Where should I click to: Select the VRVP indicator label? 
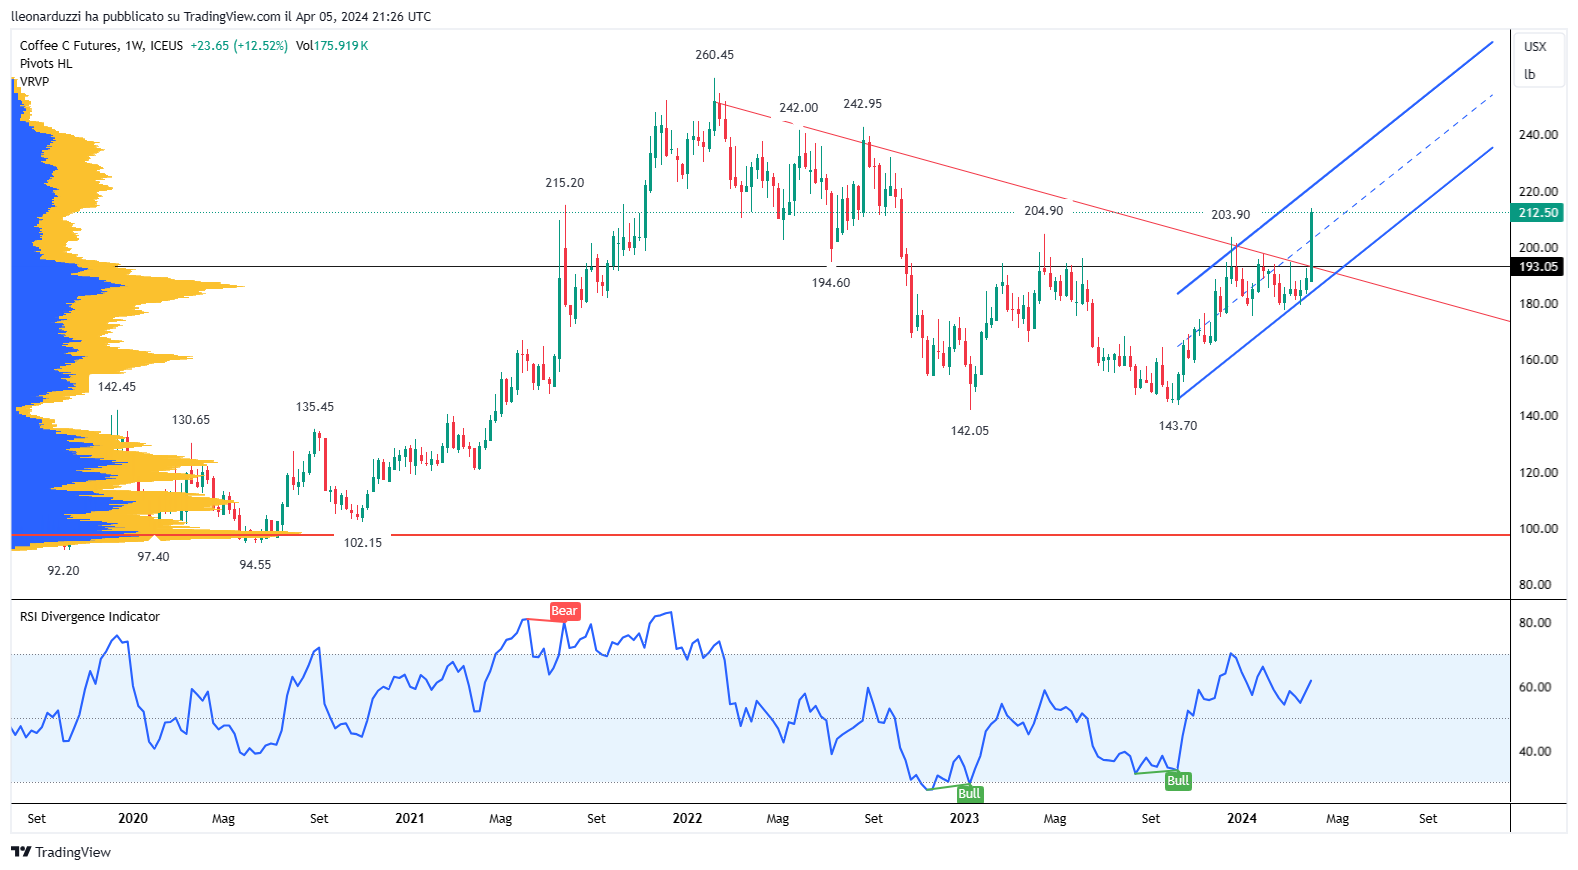coord(34,82)
